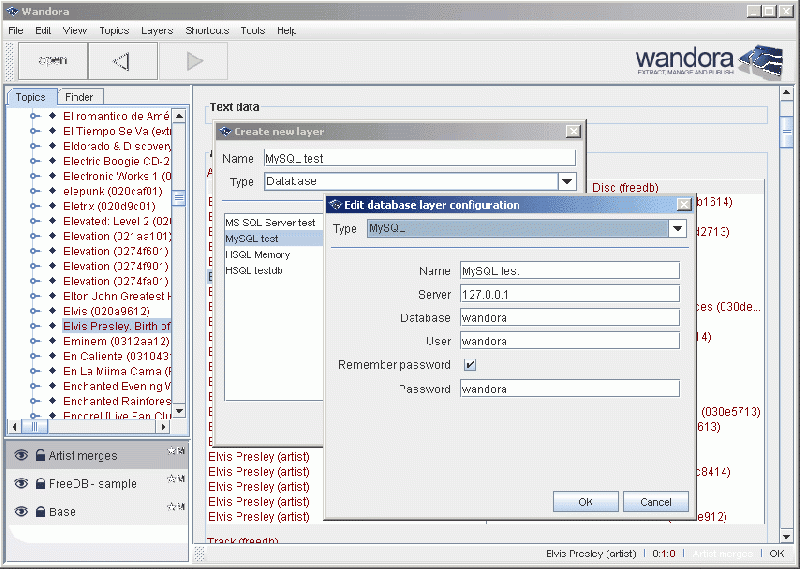Click the lock icon on Artist merges layer
This screenshot has height=569, width=800.
pyautogui.click(x=40, y=456)
